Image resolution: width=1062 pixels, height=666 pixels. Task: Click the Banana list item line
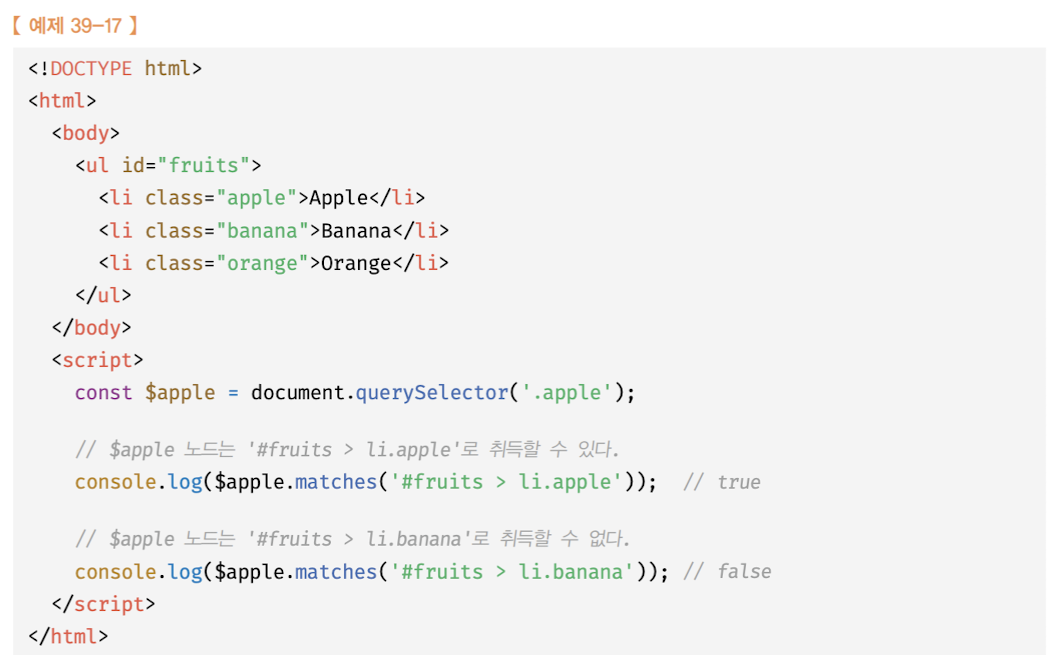point(274,230)
